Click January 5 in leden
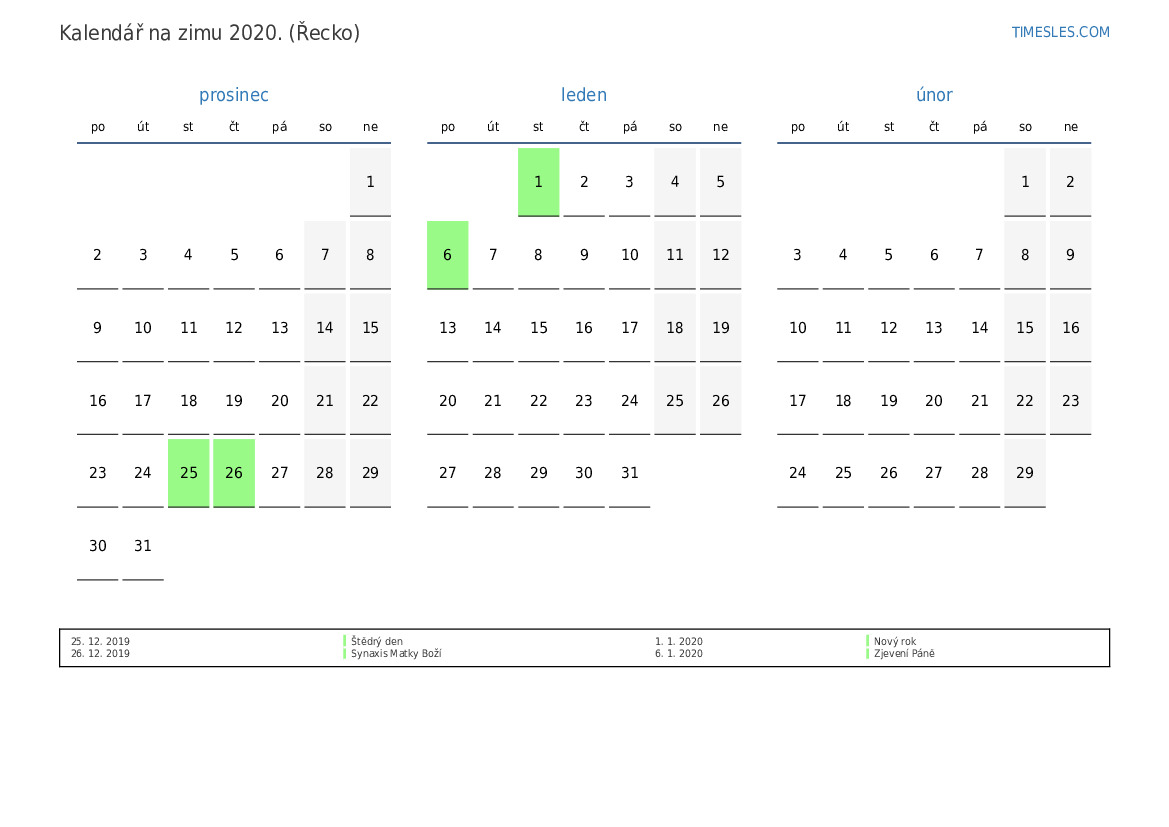This screenshot has width=1169, height=827. pyautogui.click(x=720, y=182)
